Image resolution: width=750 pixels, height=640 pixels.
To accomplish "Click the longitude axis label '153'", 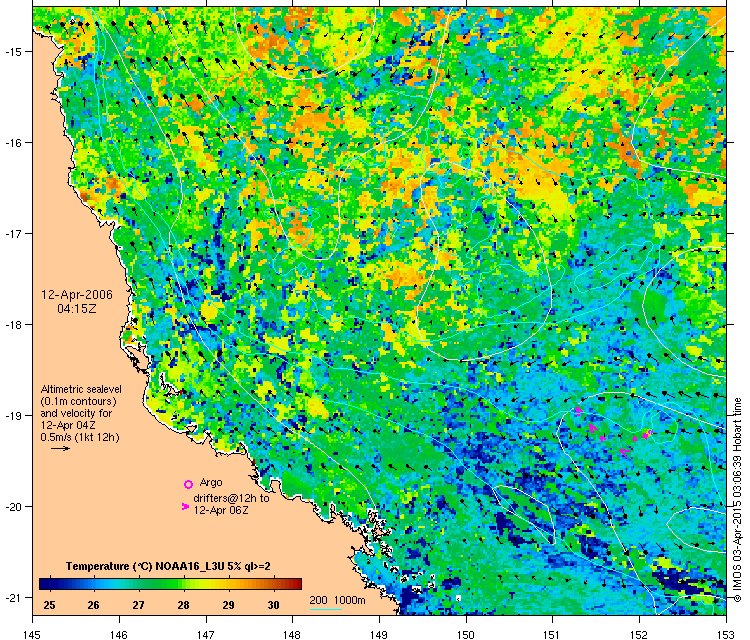I will pos(726,634).
